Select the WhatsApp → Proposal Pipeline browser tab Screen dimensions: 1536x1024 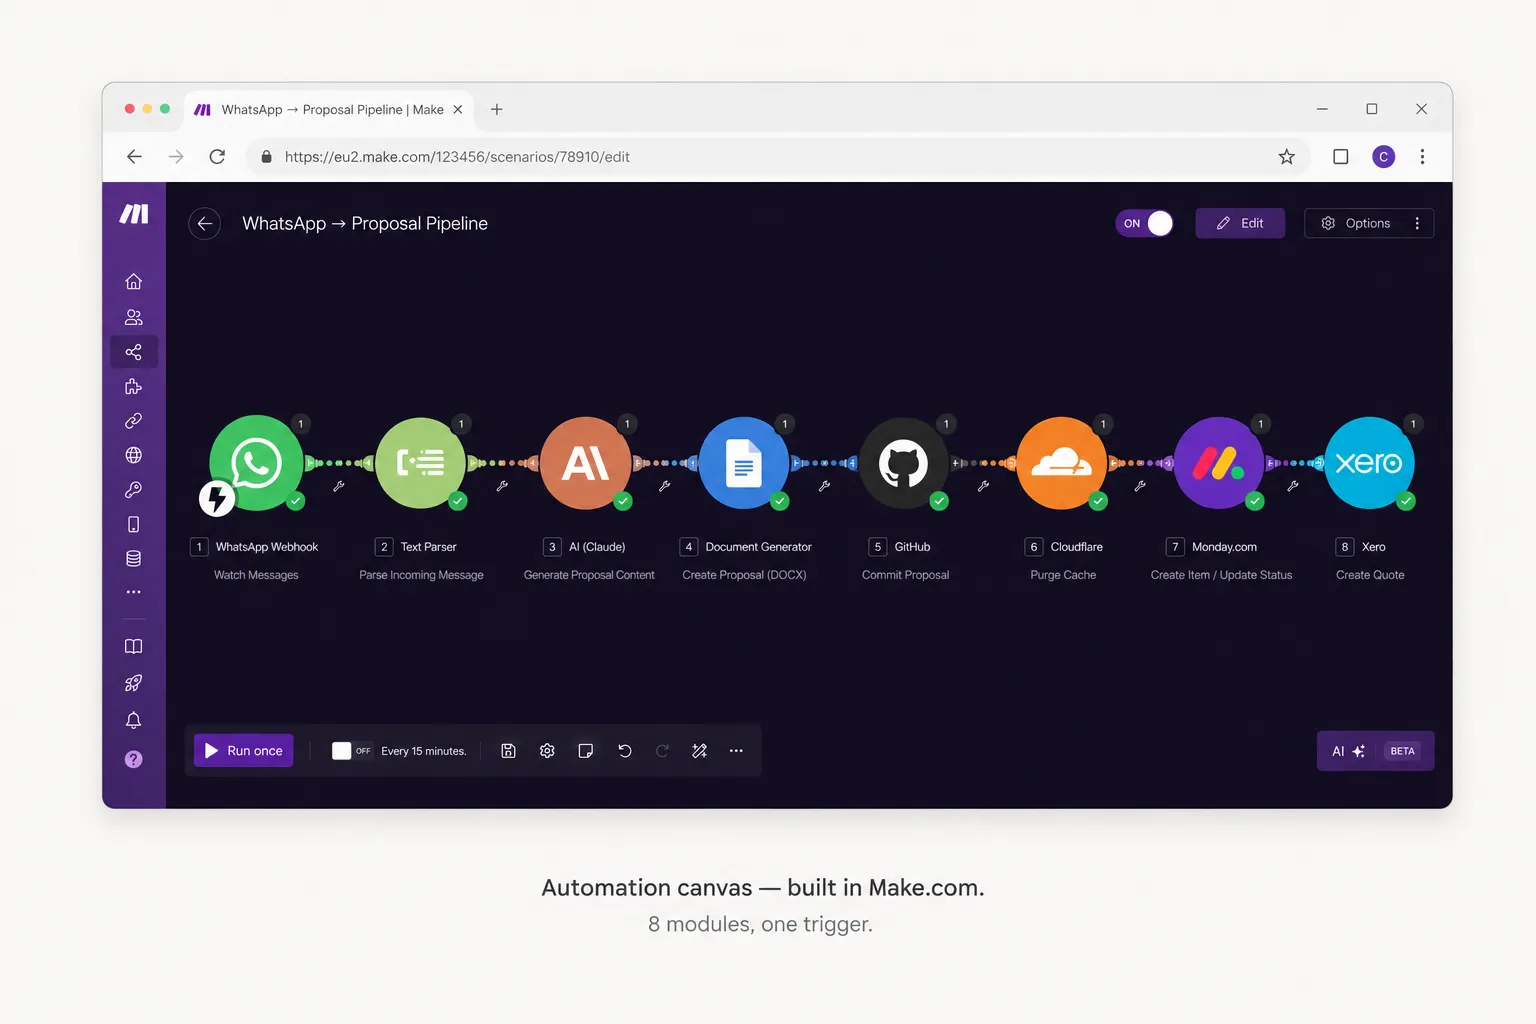tap(328, 110)
